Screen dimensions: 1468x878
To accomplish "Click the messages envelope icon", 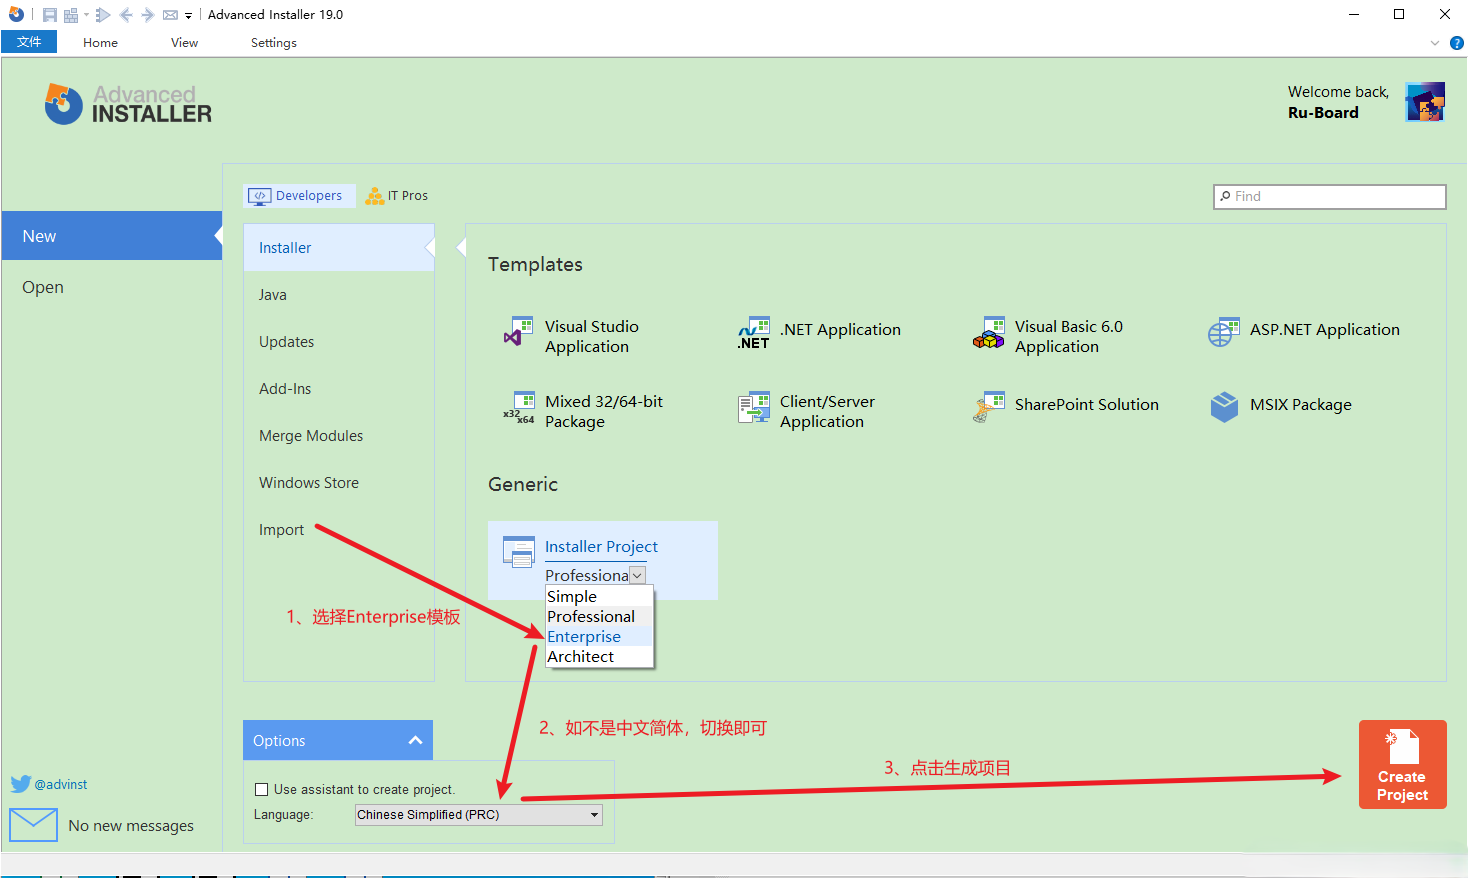I will pos(33,825).
